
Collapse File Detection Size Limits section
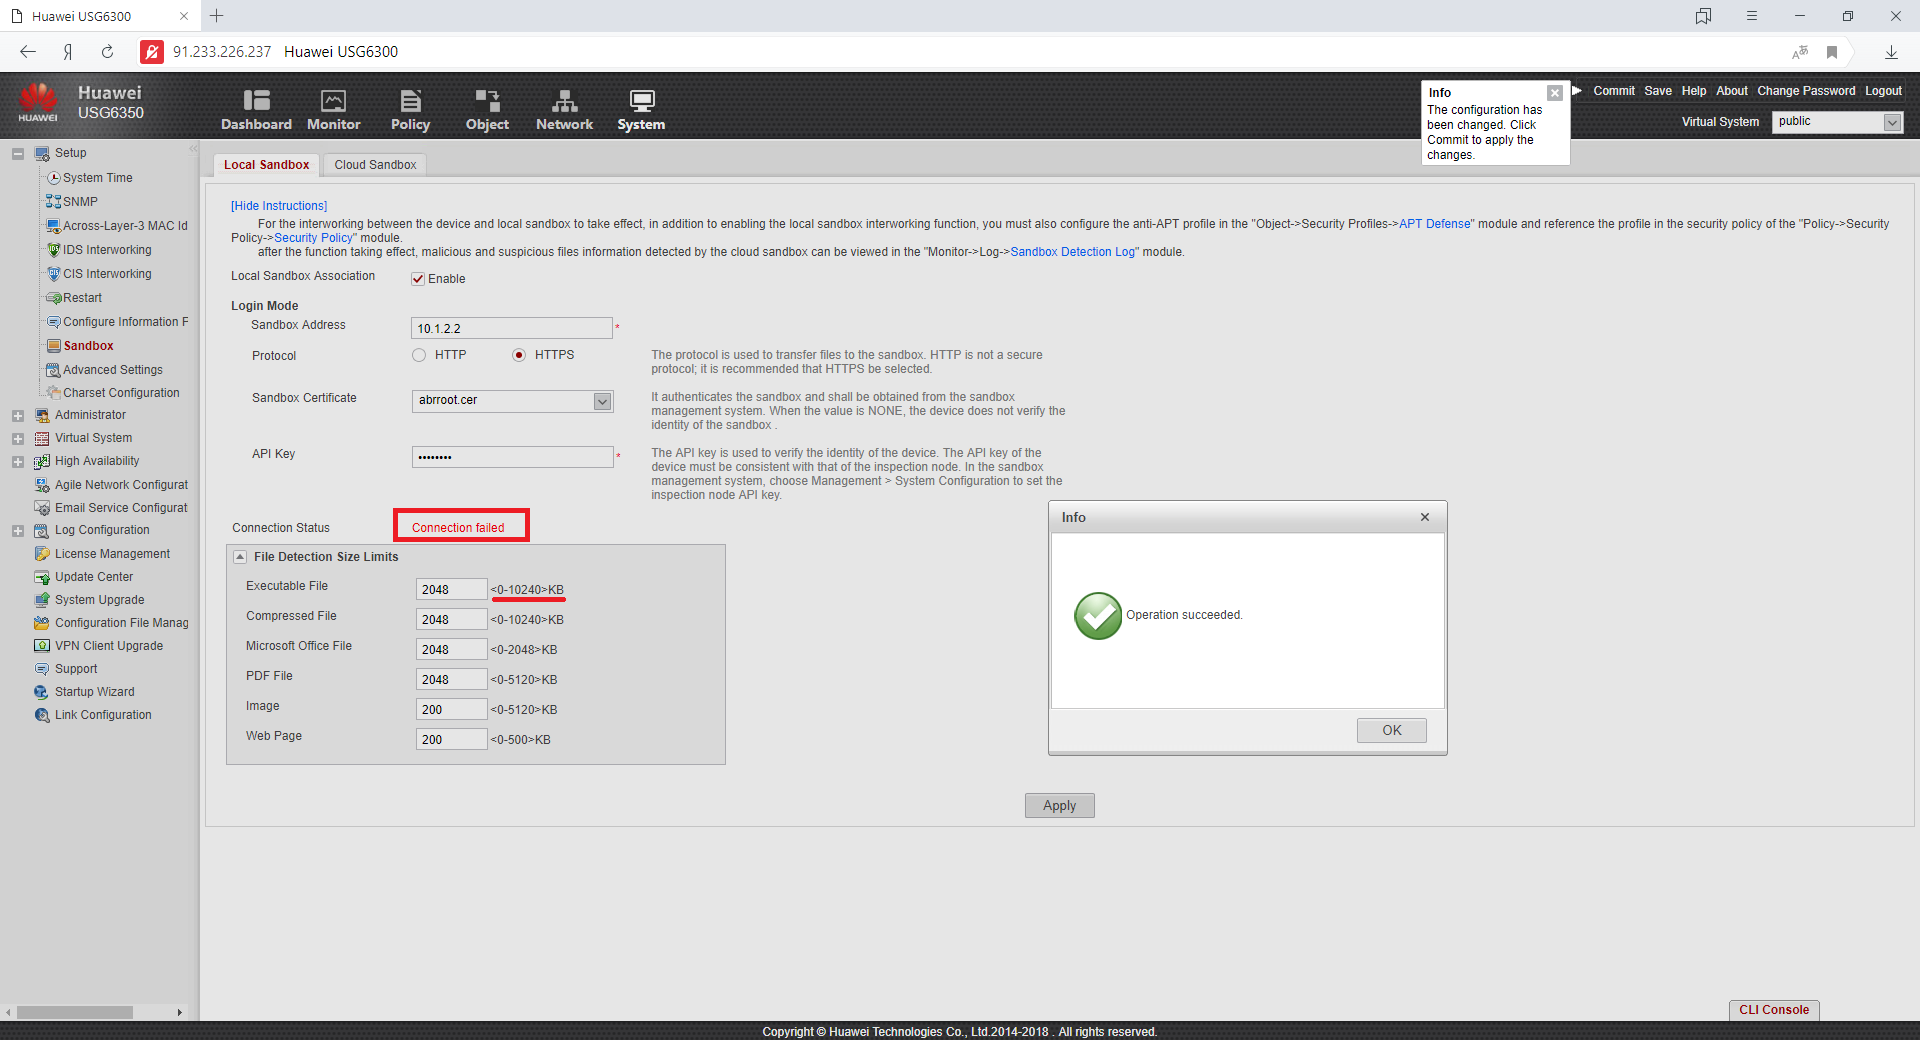tap(240, 557)
